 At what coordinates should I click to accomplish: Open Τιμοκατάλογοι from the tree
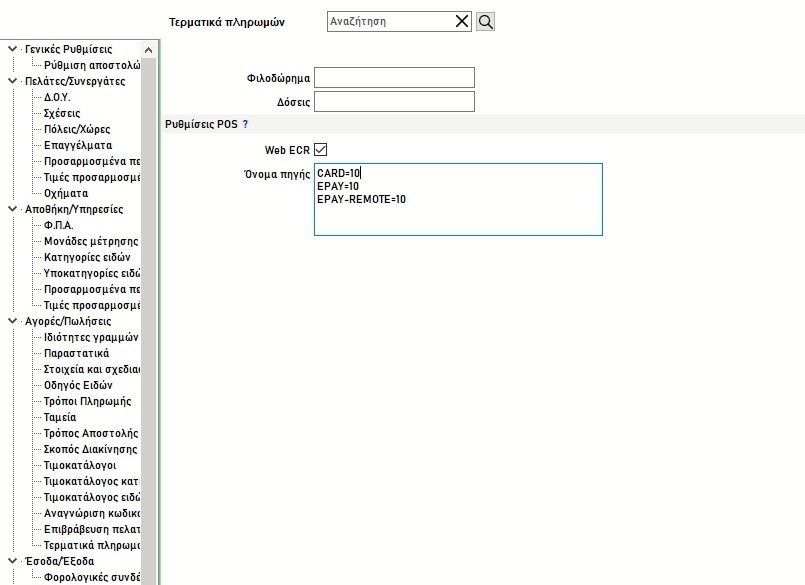[80, 465]
